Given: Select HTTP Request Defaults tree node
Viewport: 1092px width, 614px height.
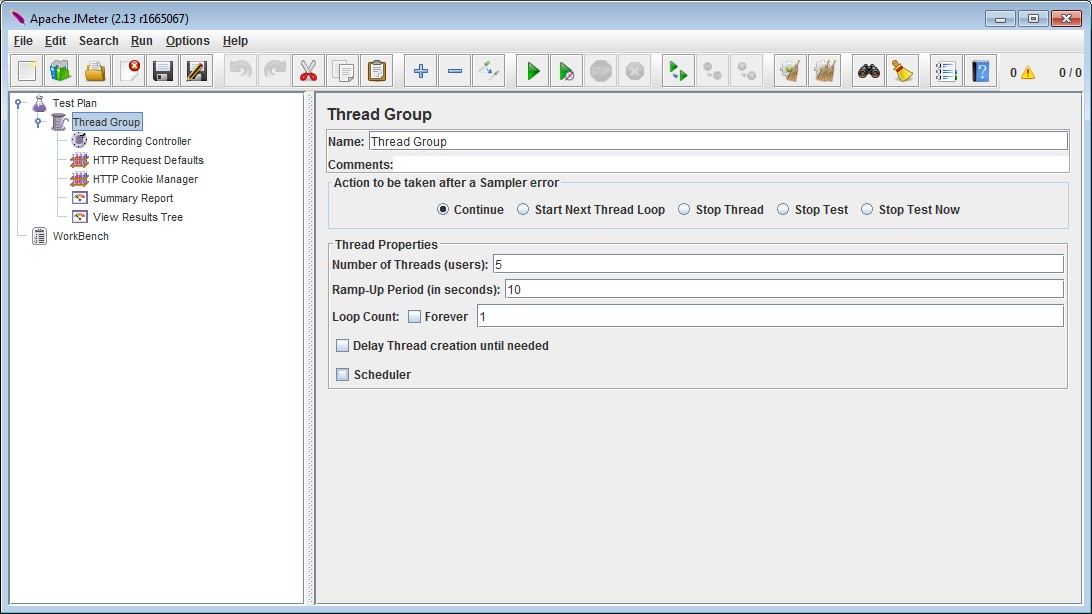Looking at the screenshot, I should pyautogui.click(x=148, y=160).
